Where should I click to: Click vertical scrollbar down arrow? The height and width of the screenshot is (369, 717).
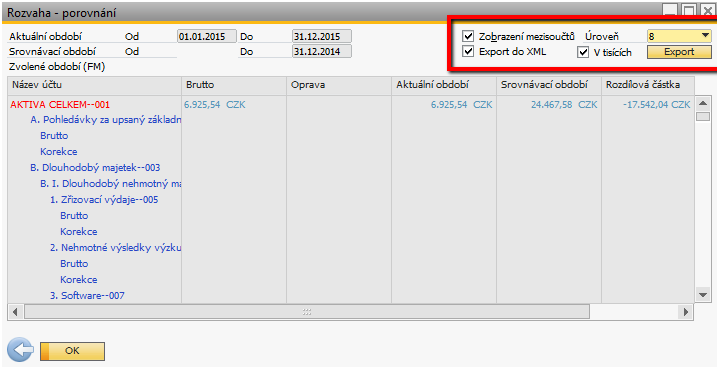[703, 295]
